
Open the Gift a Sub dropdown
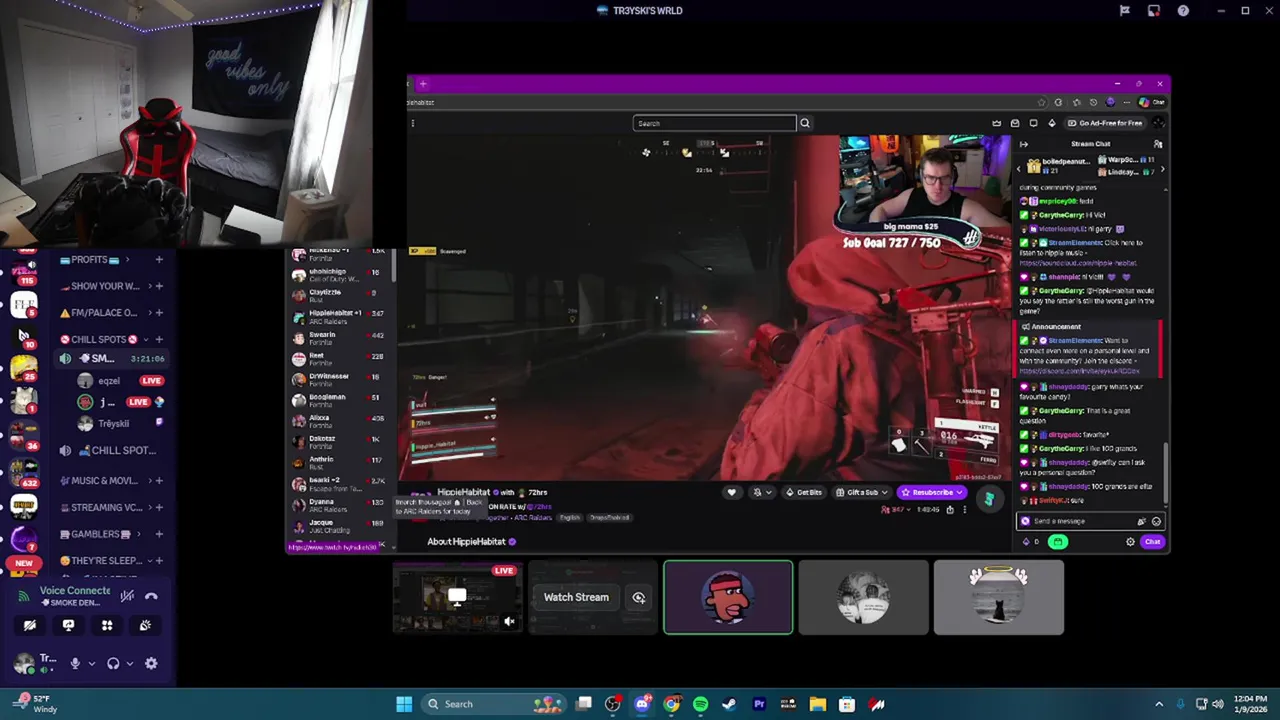point(863,492)
